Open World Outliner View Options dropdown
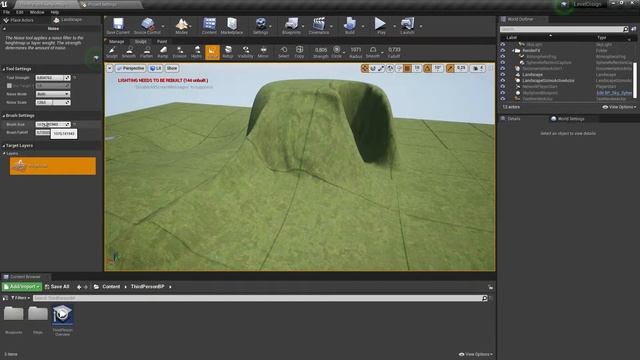The width and height of the screenshot is (640, 360). point(619,107)
